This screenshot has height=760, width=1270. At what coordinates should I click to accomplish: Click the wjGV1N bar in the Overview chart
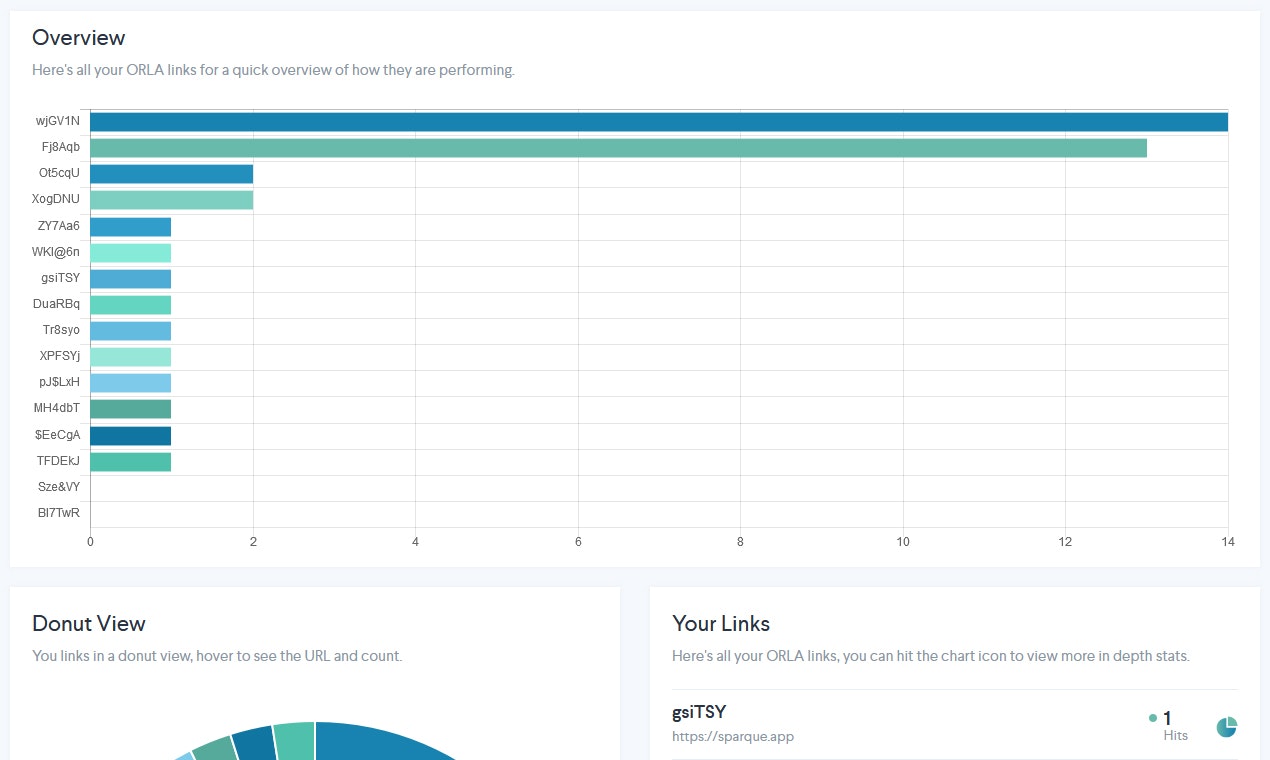(x=659, y=122)
